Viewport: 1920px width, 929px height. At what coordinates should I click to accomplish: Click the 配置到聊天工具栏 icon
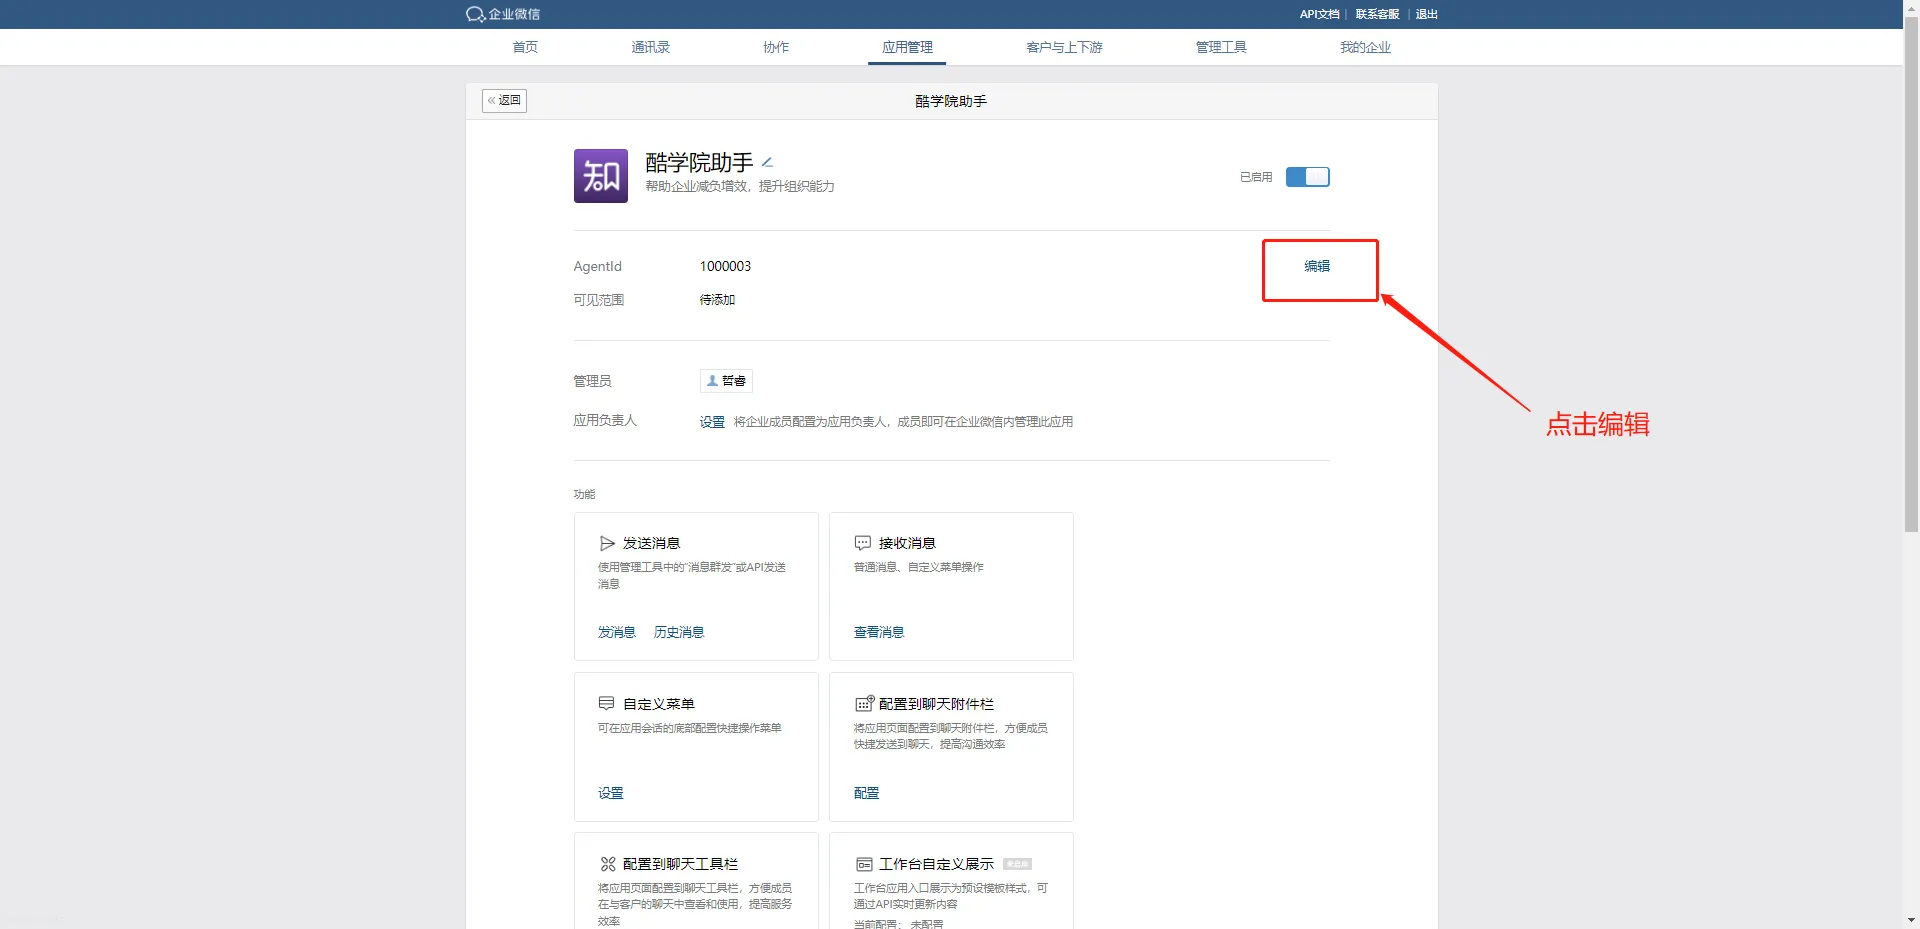click(x=607, y=864)
